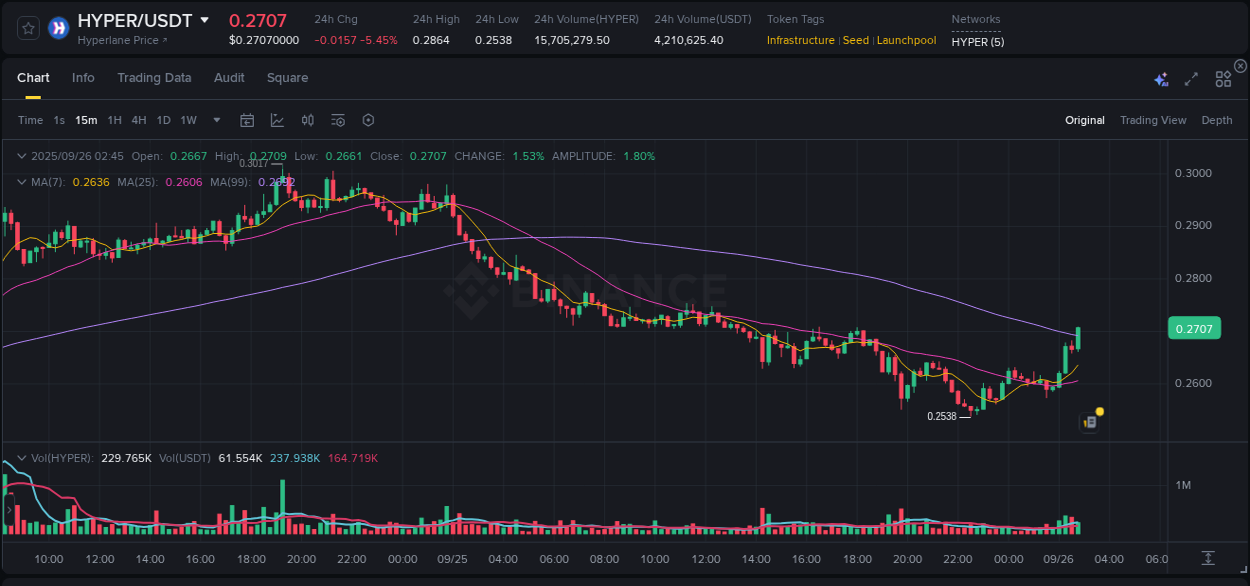1250x586 pixels.
Task: Open chart settings via the hexagon icon
Action: (x=368, y=120)
